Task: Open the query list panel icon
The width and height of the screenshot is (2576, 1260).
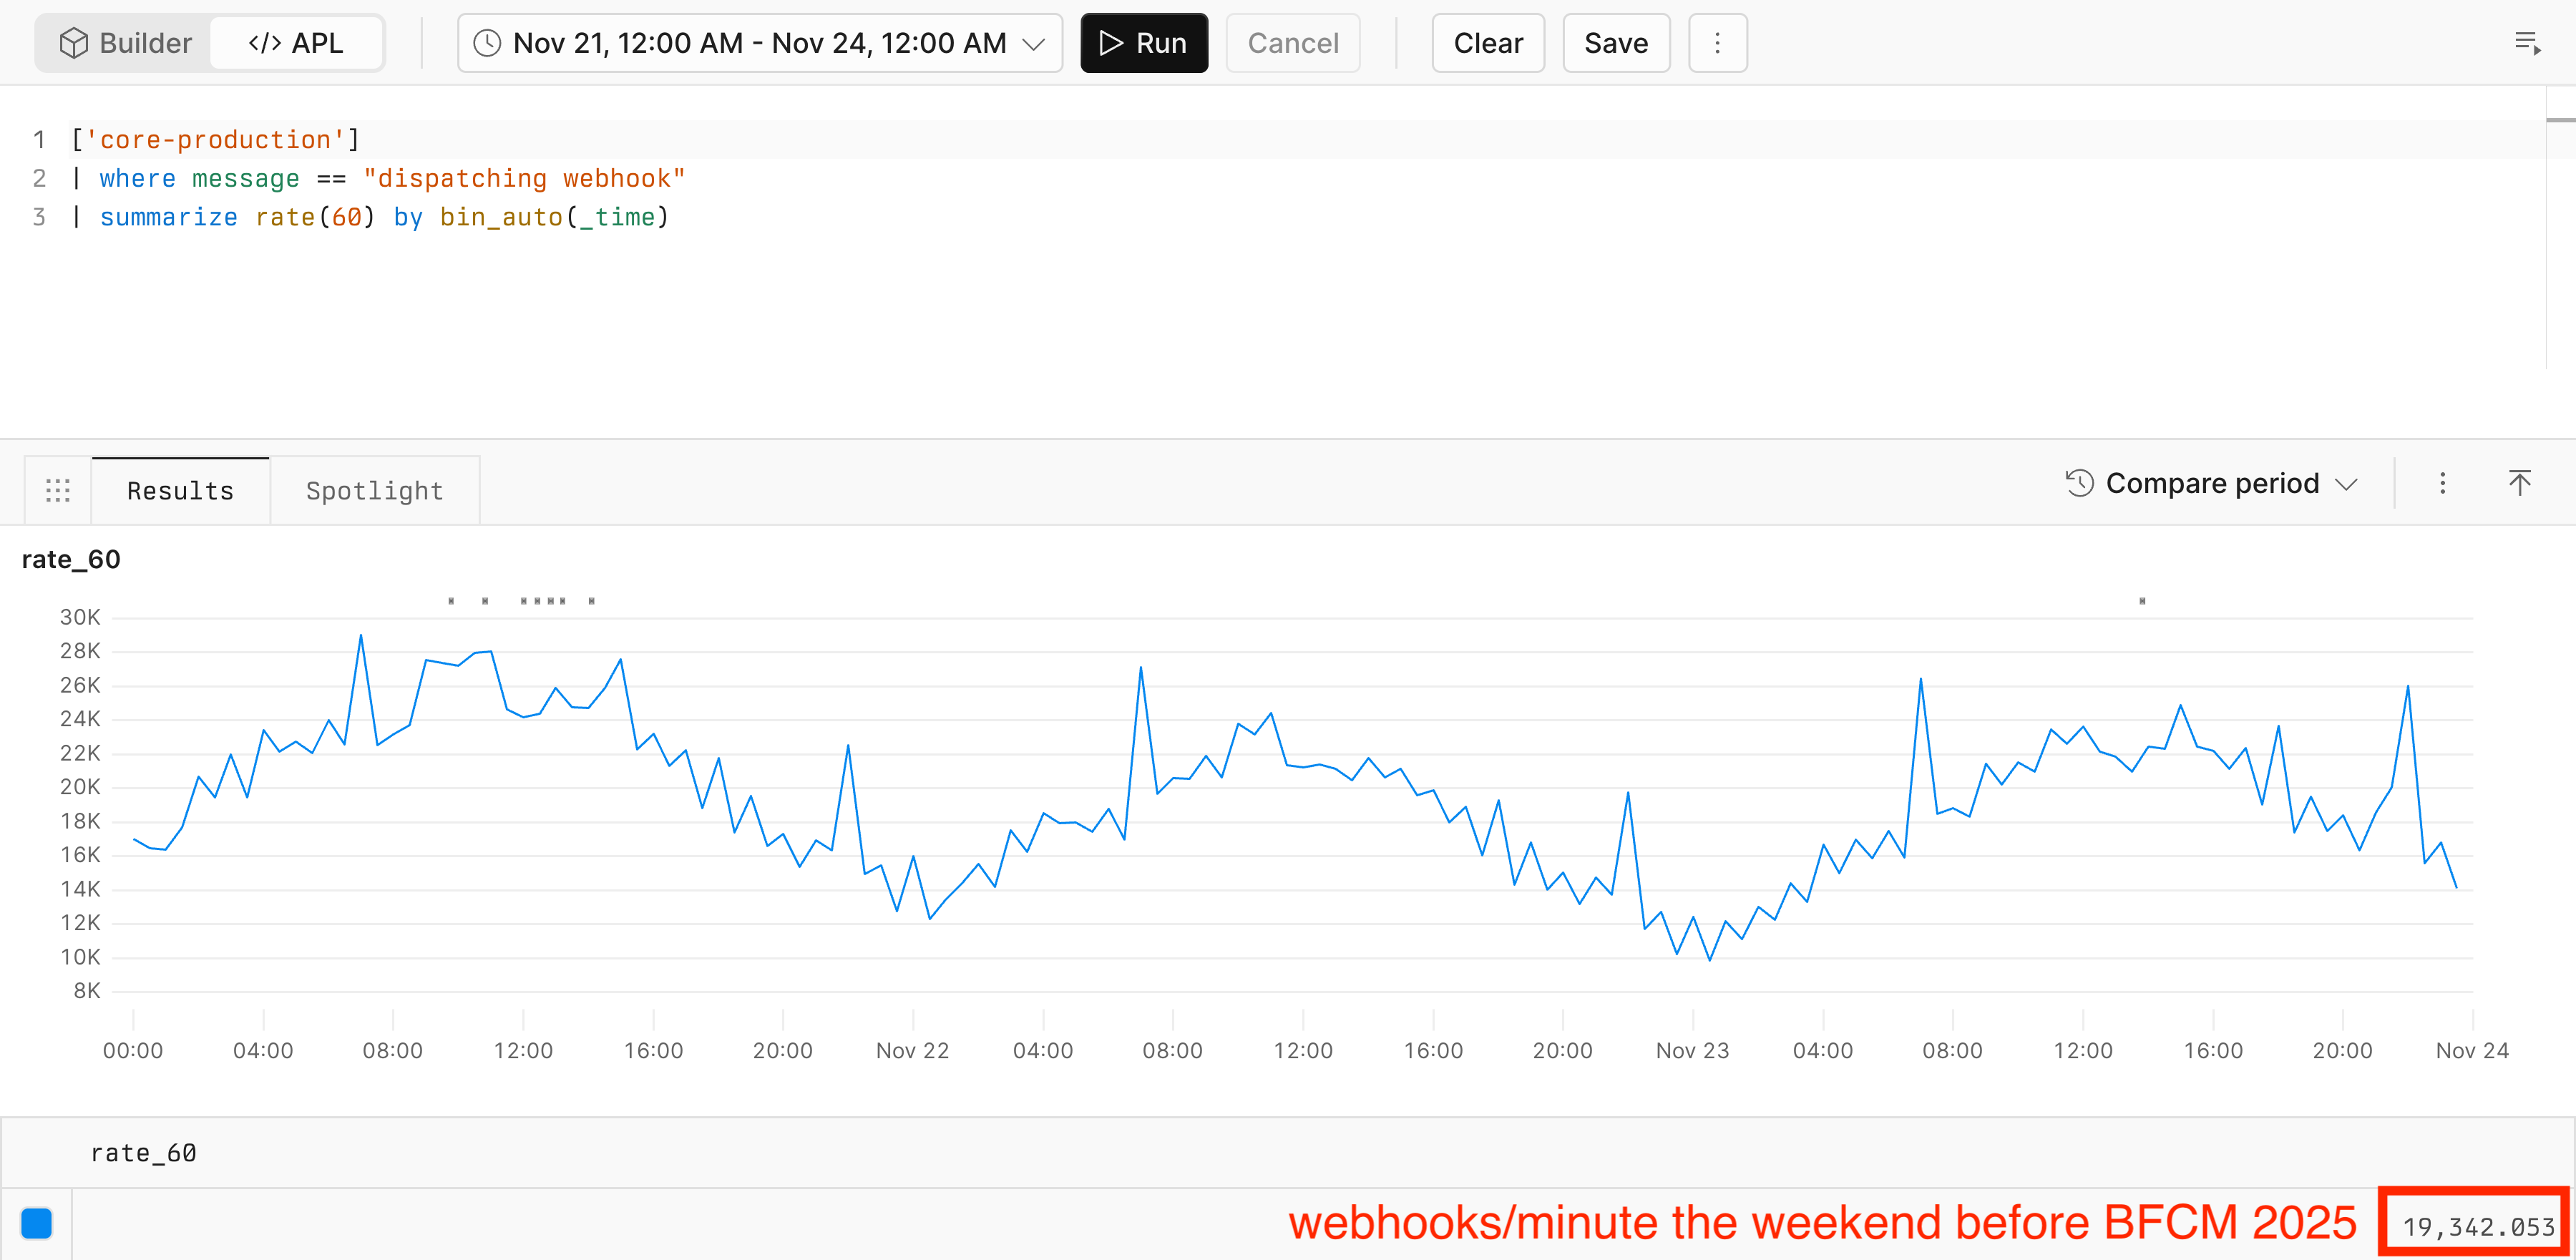Action: pos(2527,43)
